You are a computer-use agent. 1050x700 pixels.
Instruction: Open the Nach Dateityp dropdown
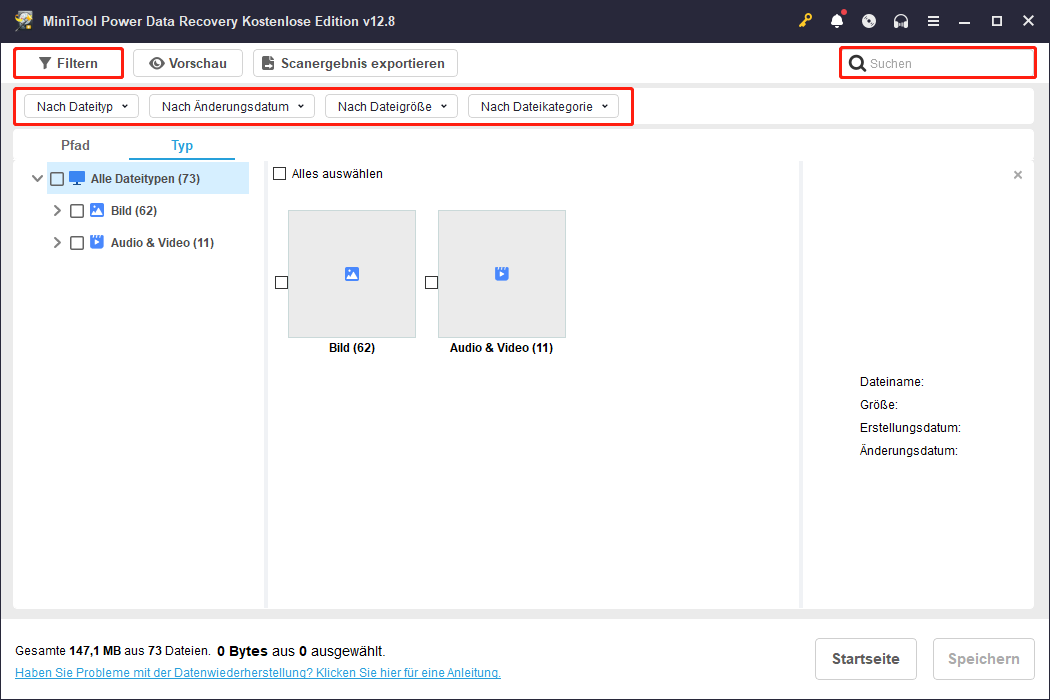[x=80, y=105]
